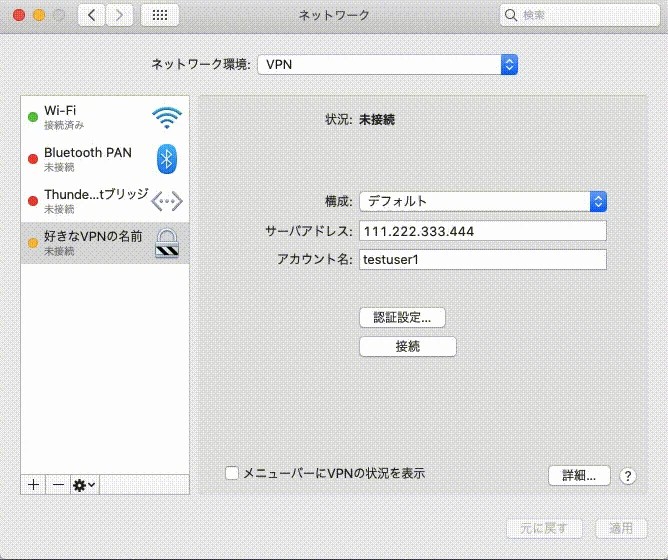Image resolution: width=668 pixels, height=560 pixels.
Task: Enable メニューバーにVPNの状況を表示 checkbox
Action: click(x=232, y=473)
